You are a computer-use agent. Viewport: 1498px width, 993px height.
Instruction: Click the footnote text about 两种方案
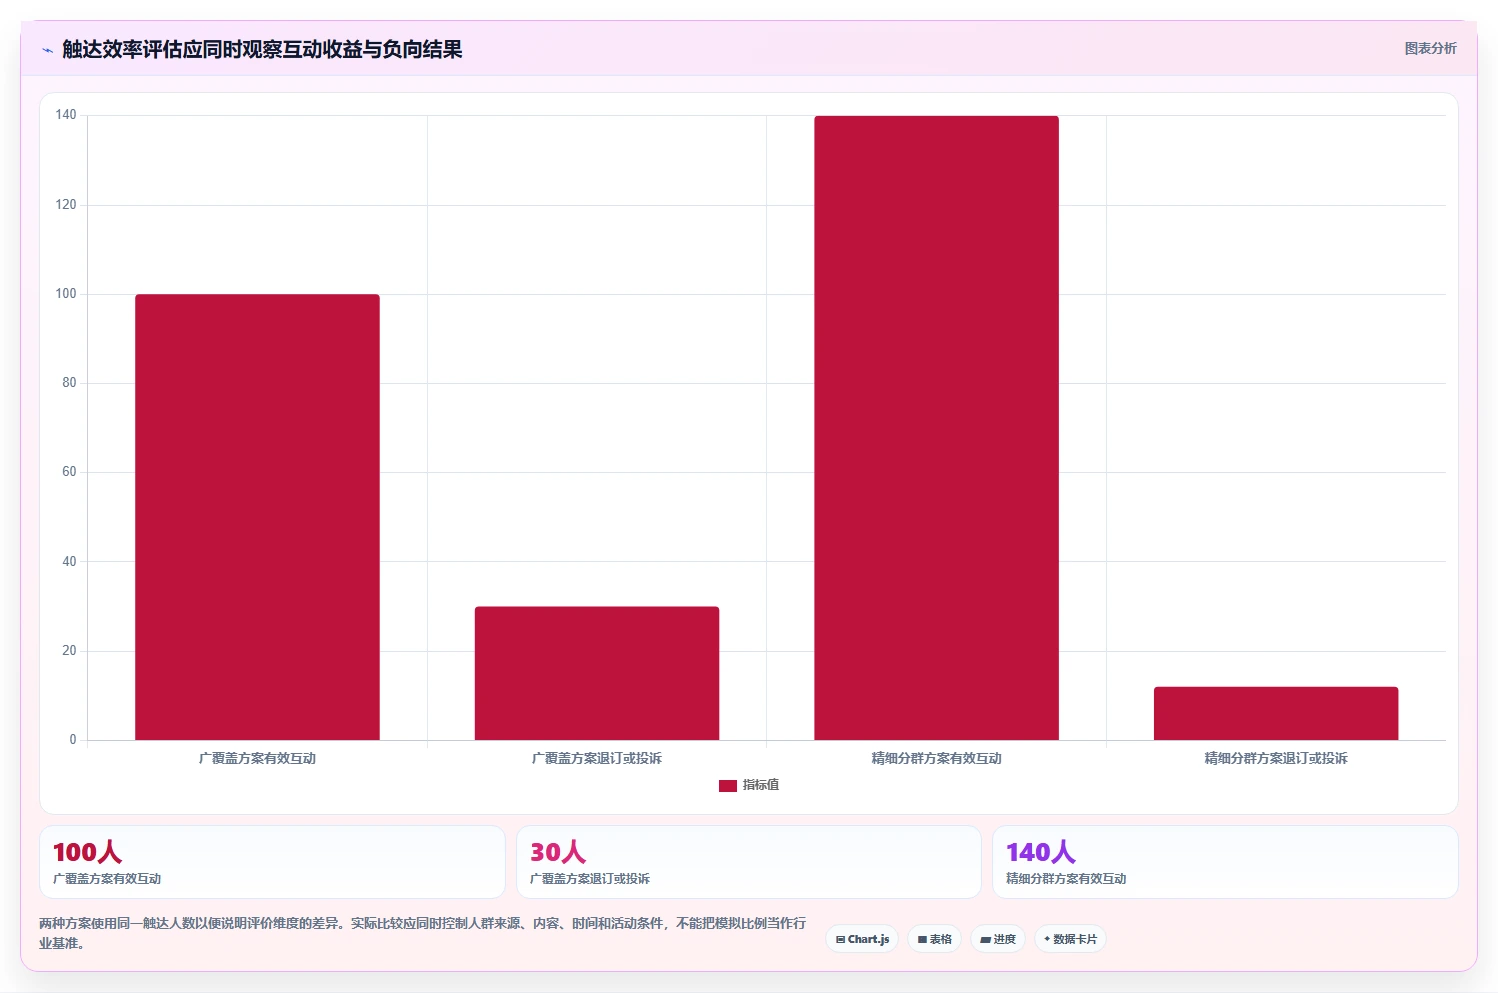[422, 933]
